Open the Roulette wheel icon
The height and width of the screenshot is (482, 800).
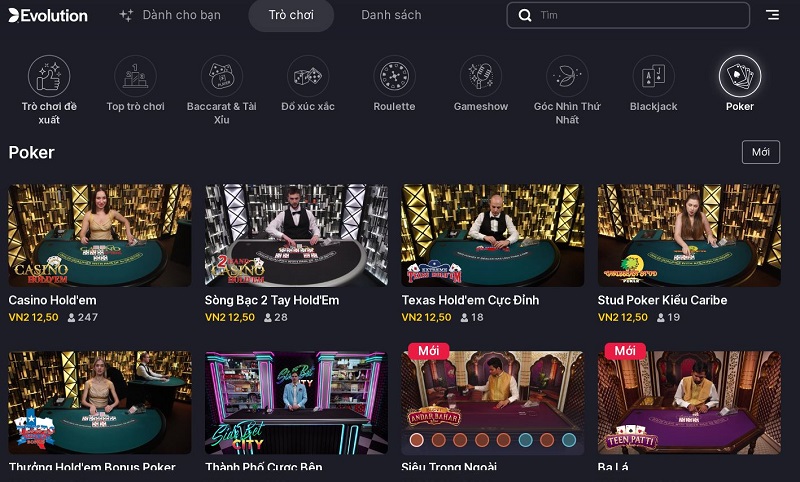click(x=394, y=76)
